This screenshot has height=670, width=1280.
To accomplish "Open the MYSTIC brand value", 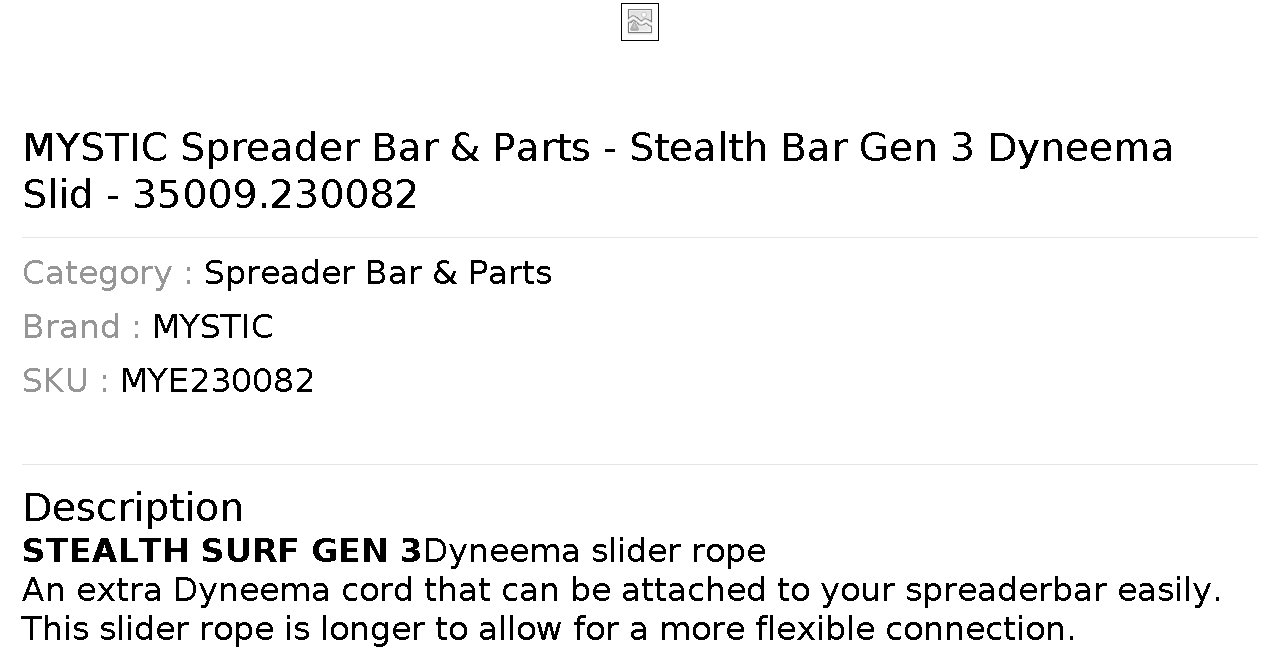I will point(212,327).
